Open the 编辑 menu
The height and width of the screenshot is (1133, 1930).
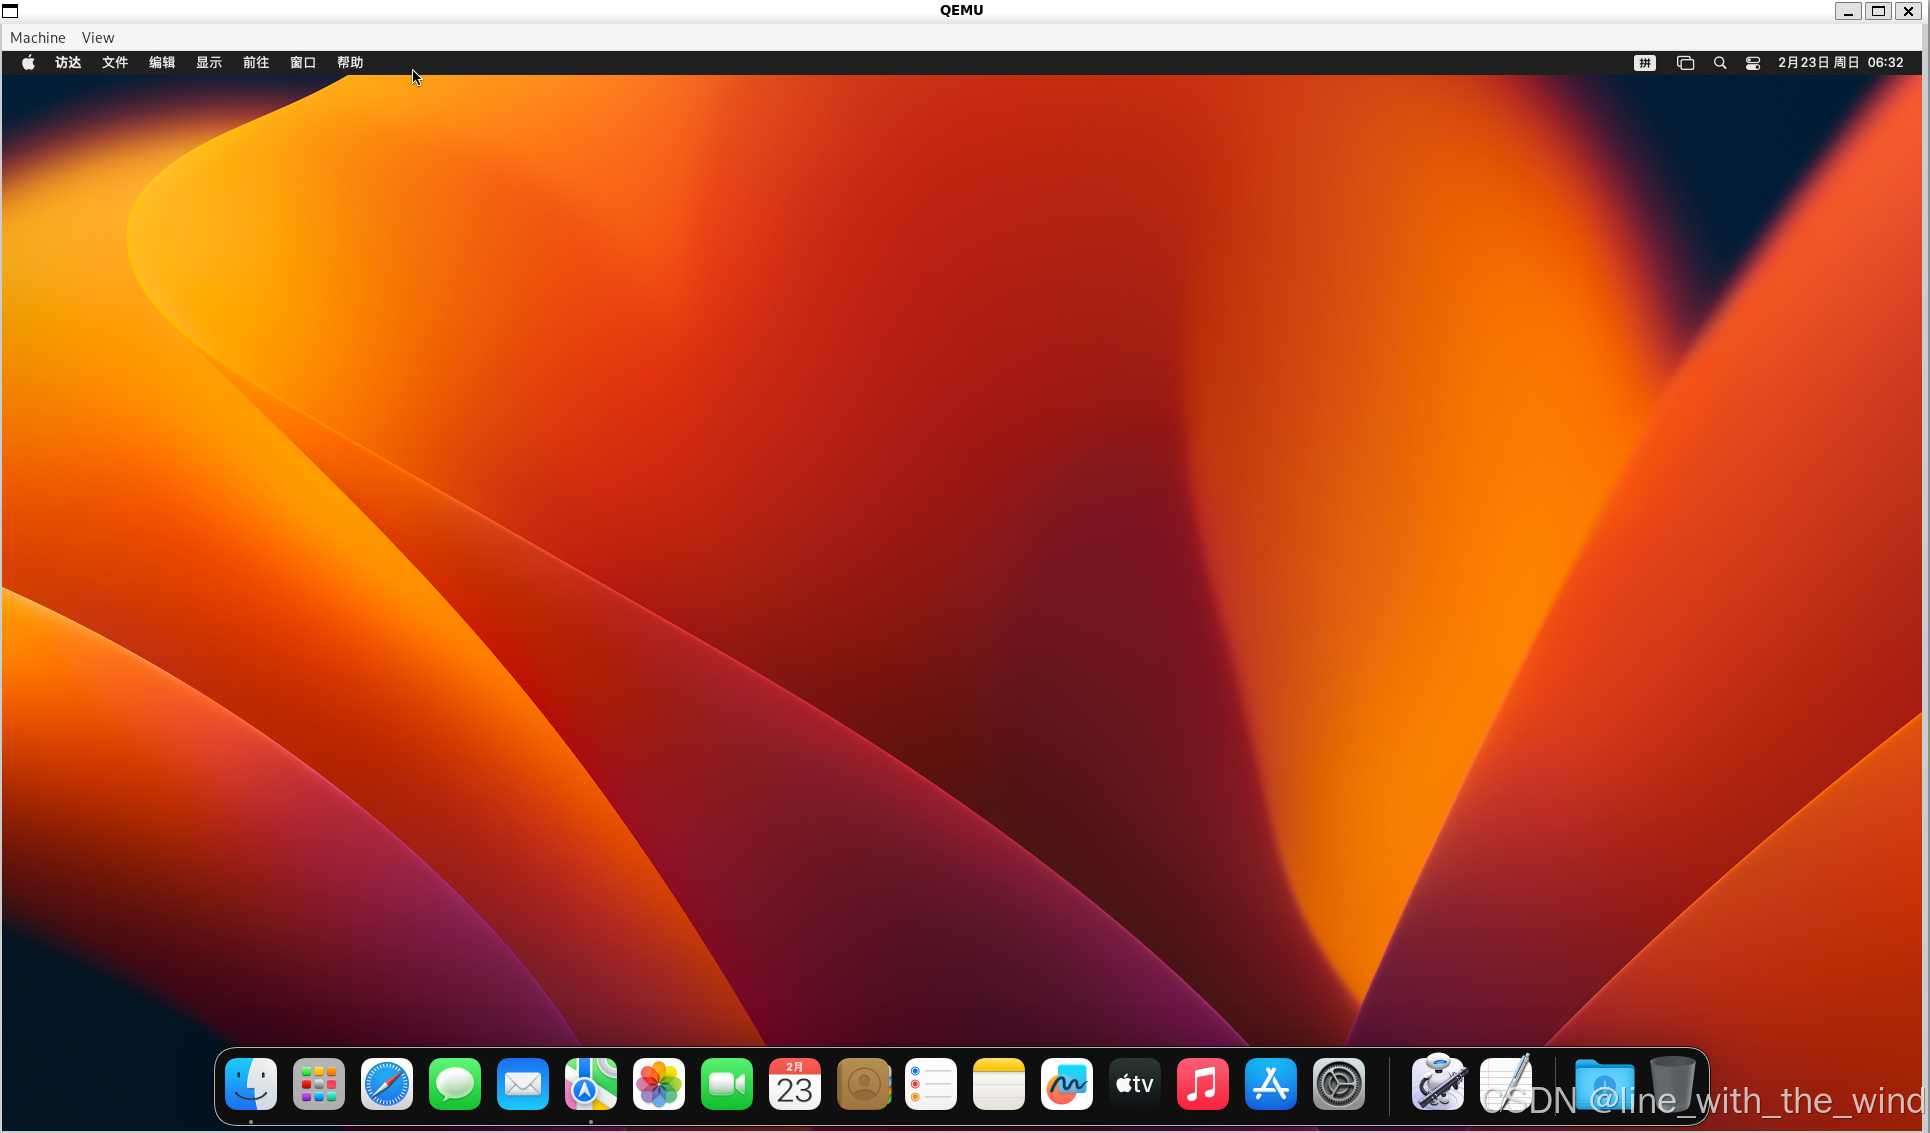point(162,62)
